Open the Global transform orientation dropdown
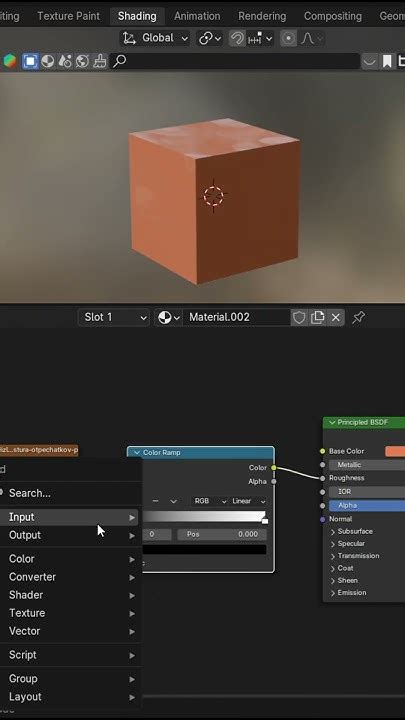This screenshot has height=720, width=405. [x=156, y=38]
